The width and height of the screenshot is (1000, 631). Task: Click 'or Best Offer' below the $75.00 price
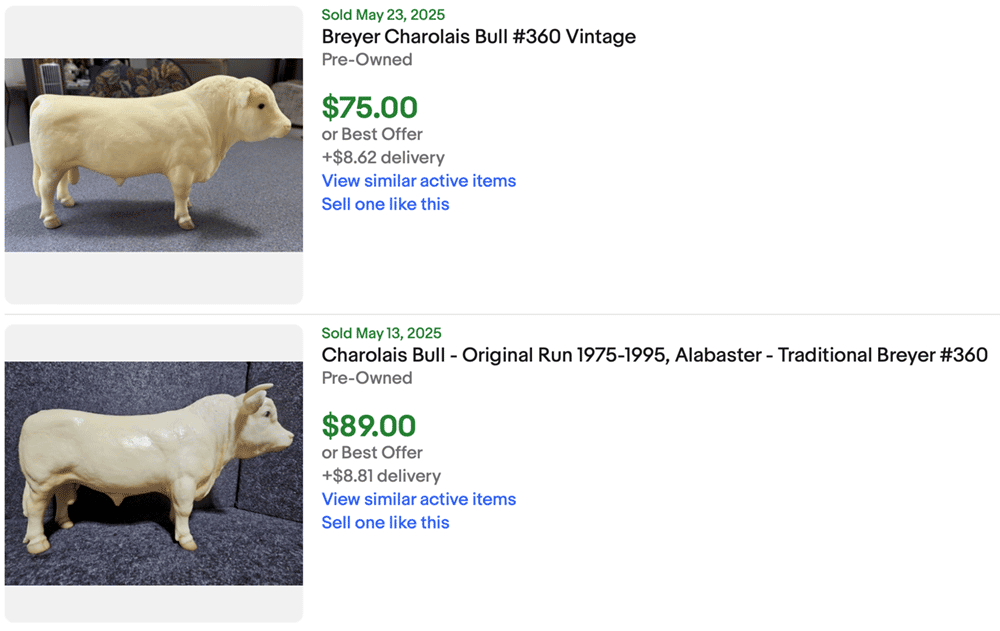(x=372, y=134)
